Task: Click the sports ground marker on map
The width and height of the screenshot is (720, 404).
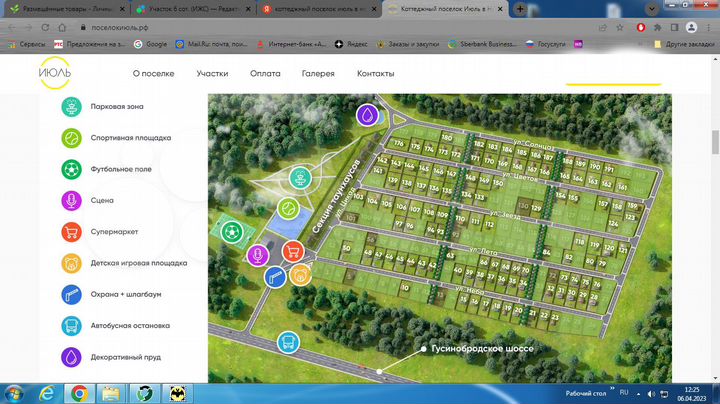Action: [x=288, y=209]
